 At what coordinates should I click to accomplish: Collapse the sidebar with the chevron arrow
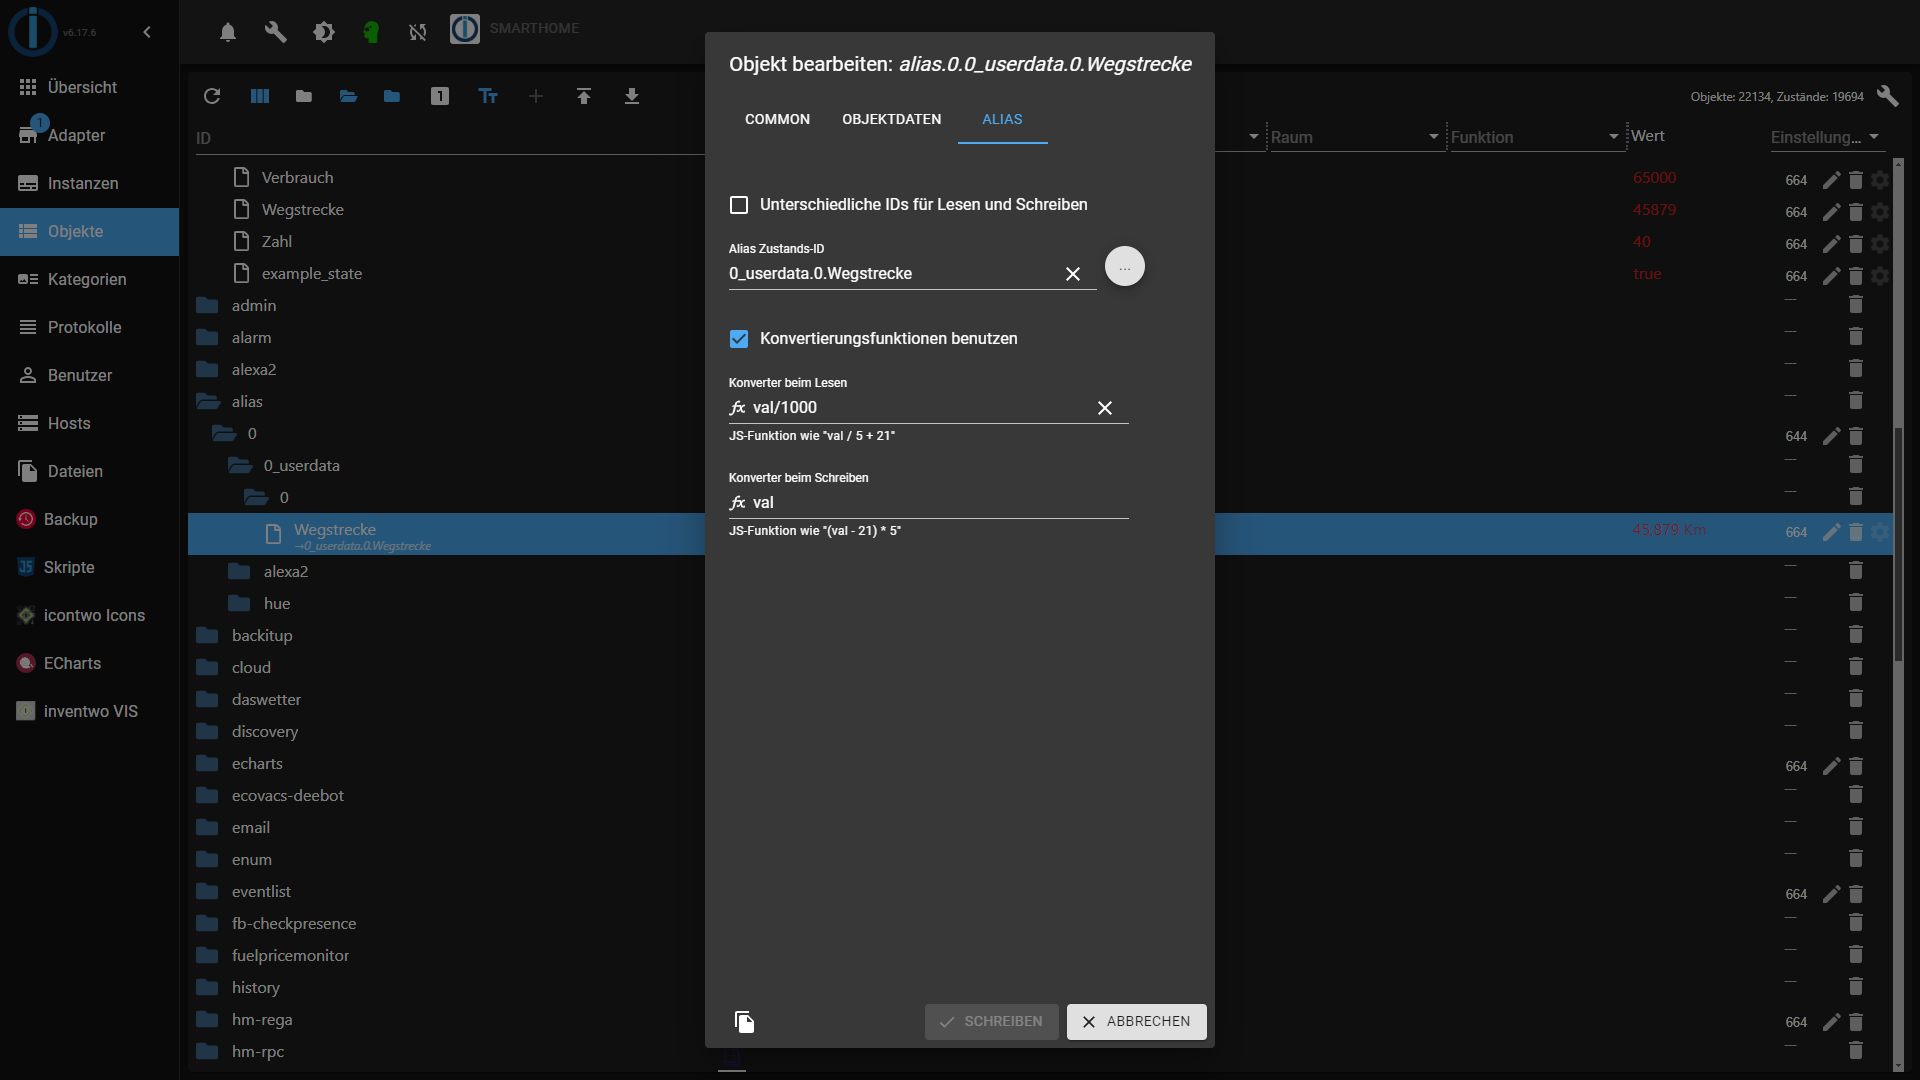[x=147, y=32]
